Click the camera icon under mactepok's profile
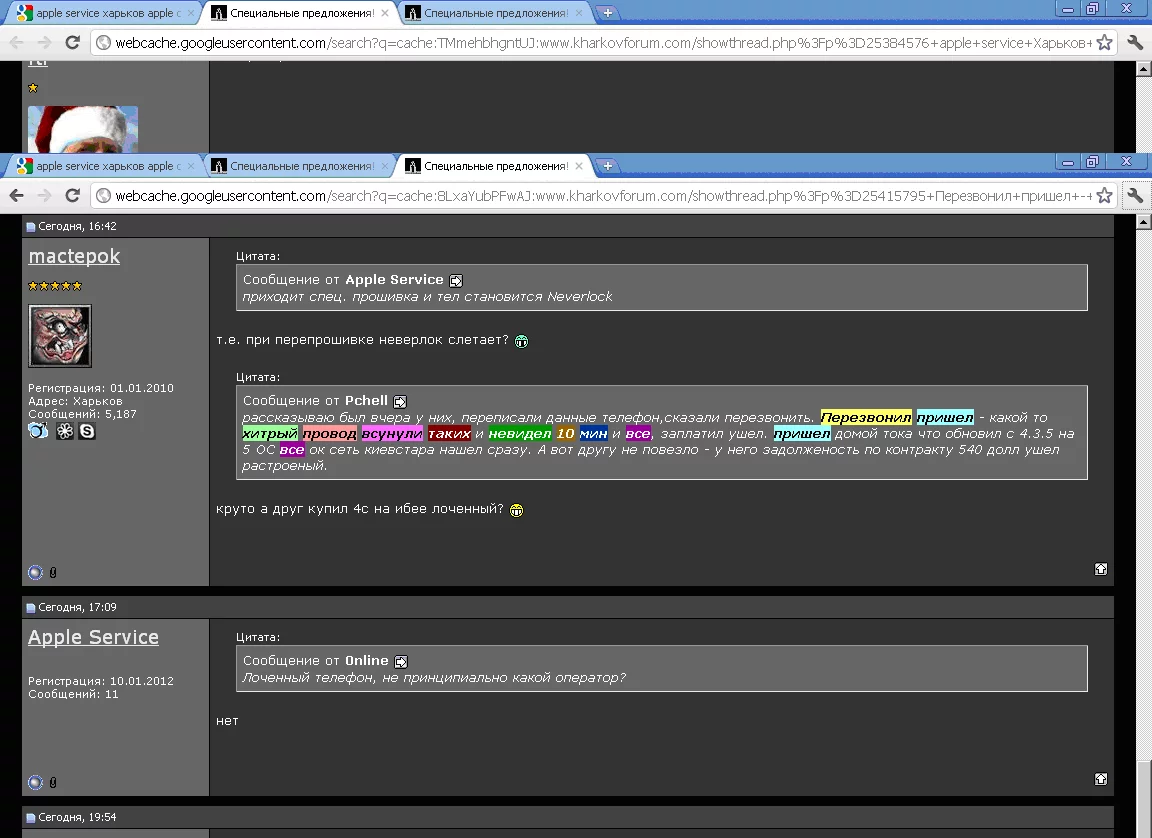 tap(38, 431)
